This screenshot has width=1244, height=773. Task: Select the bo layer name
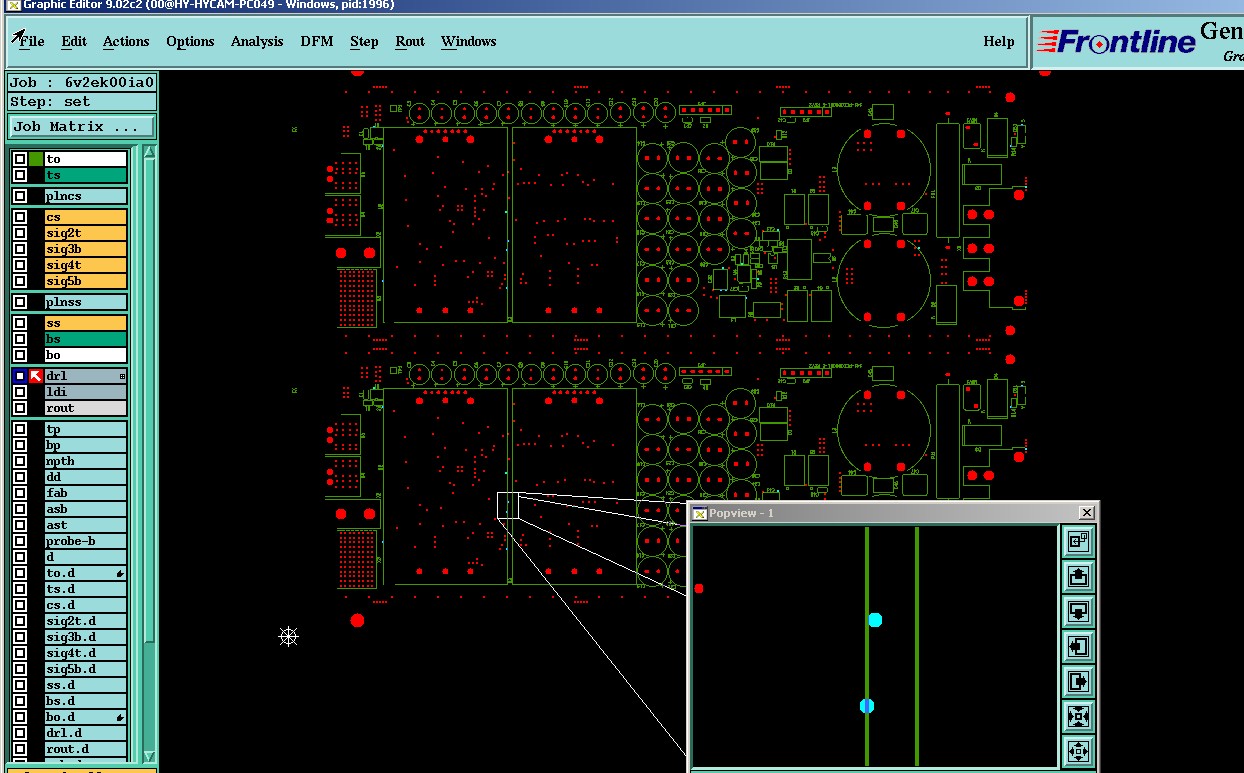(86, 355)
